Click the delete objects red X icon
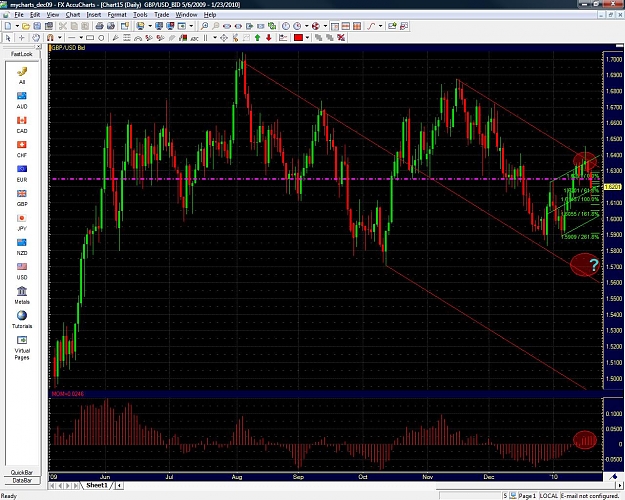The image size is (625, 500). 341,38
